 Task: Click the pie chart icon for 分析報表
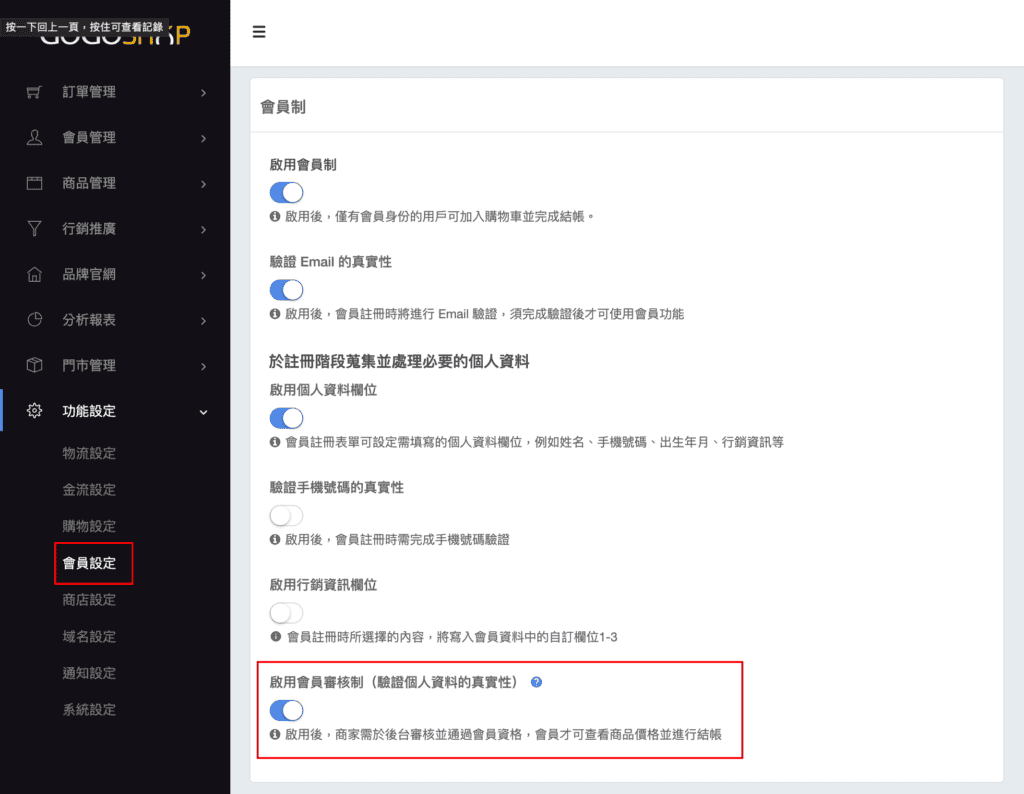(35, 320)
